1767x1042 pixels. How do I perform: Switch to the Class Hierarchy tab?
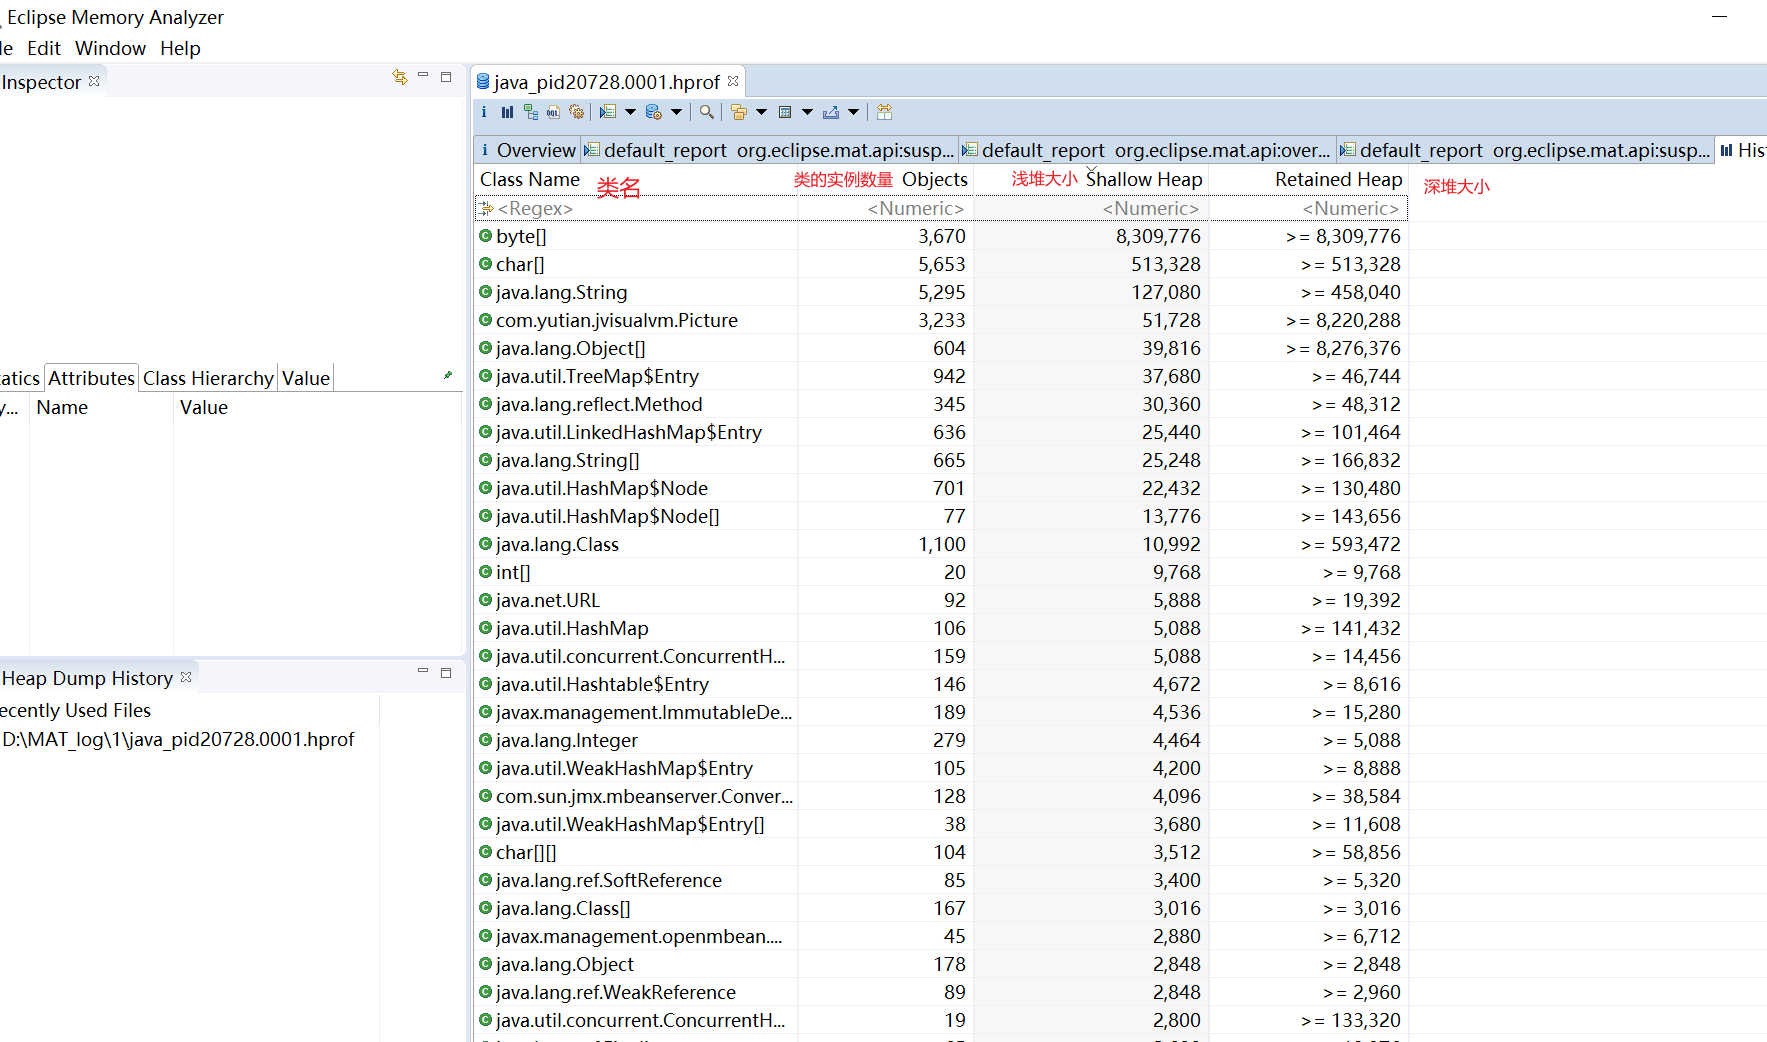pos(208,378)
